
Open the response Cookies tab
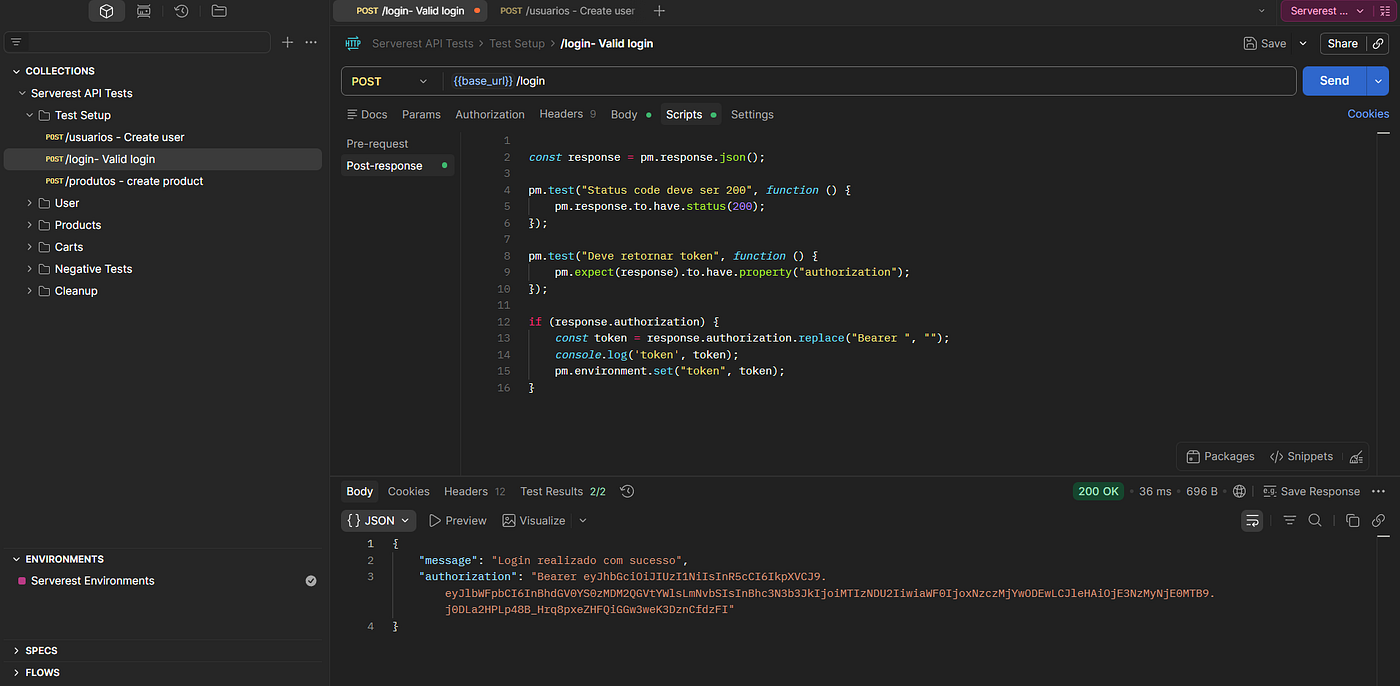408,491
